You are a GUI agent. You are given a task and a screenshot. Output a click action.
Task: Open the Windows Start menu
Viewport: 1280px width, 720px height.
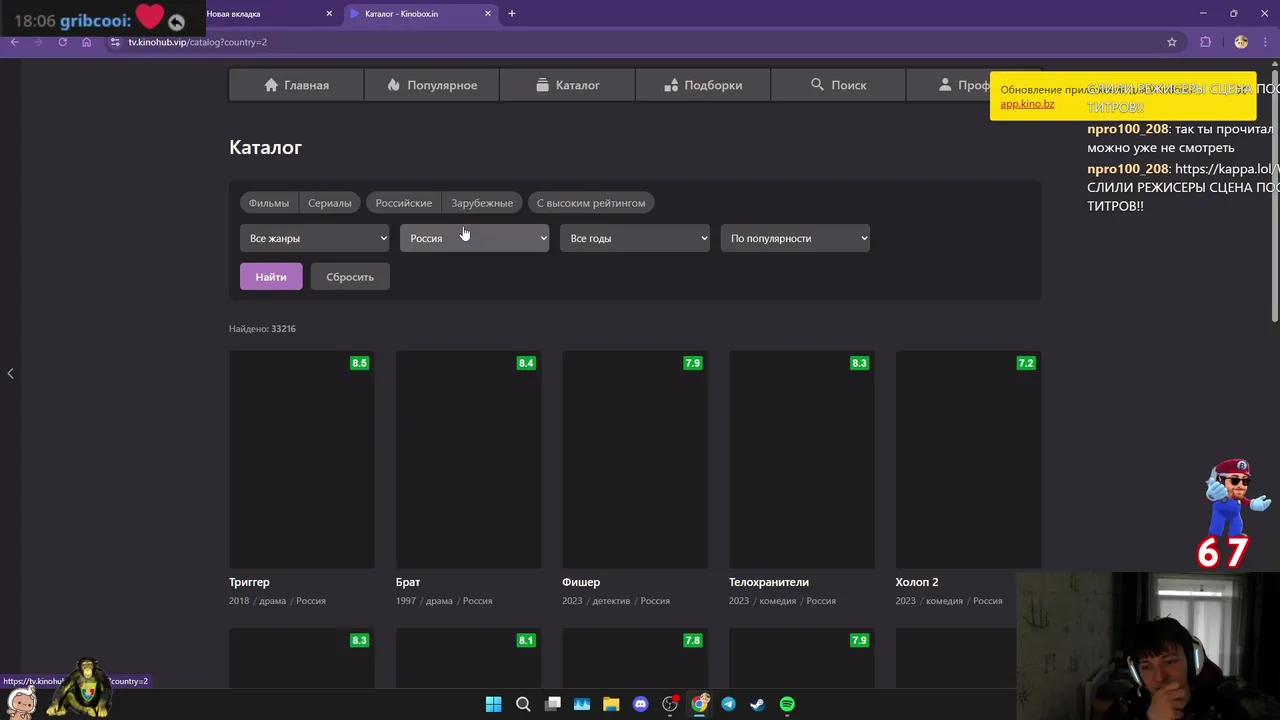tap(493, 704)
